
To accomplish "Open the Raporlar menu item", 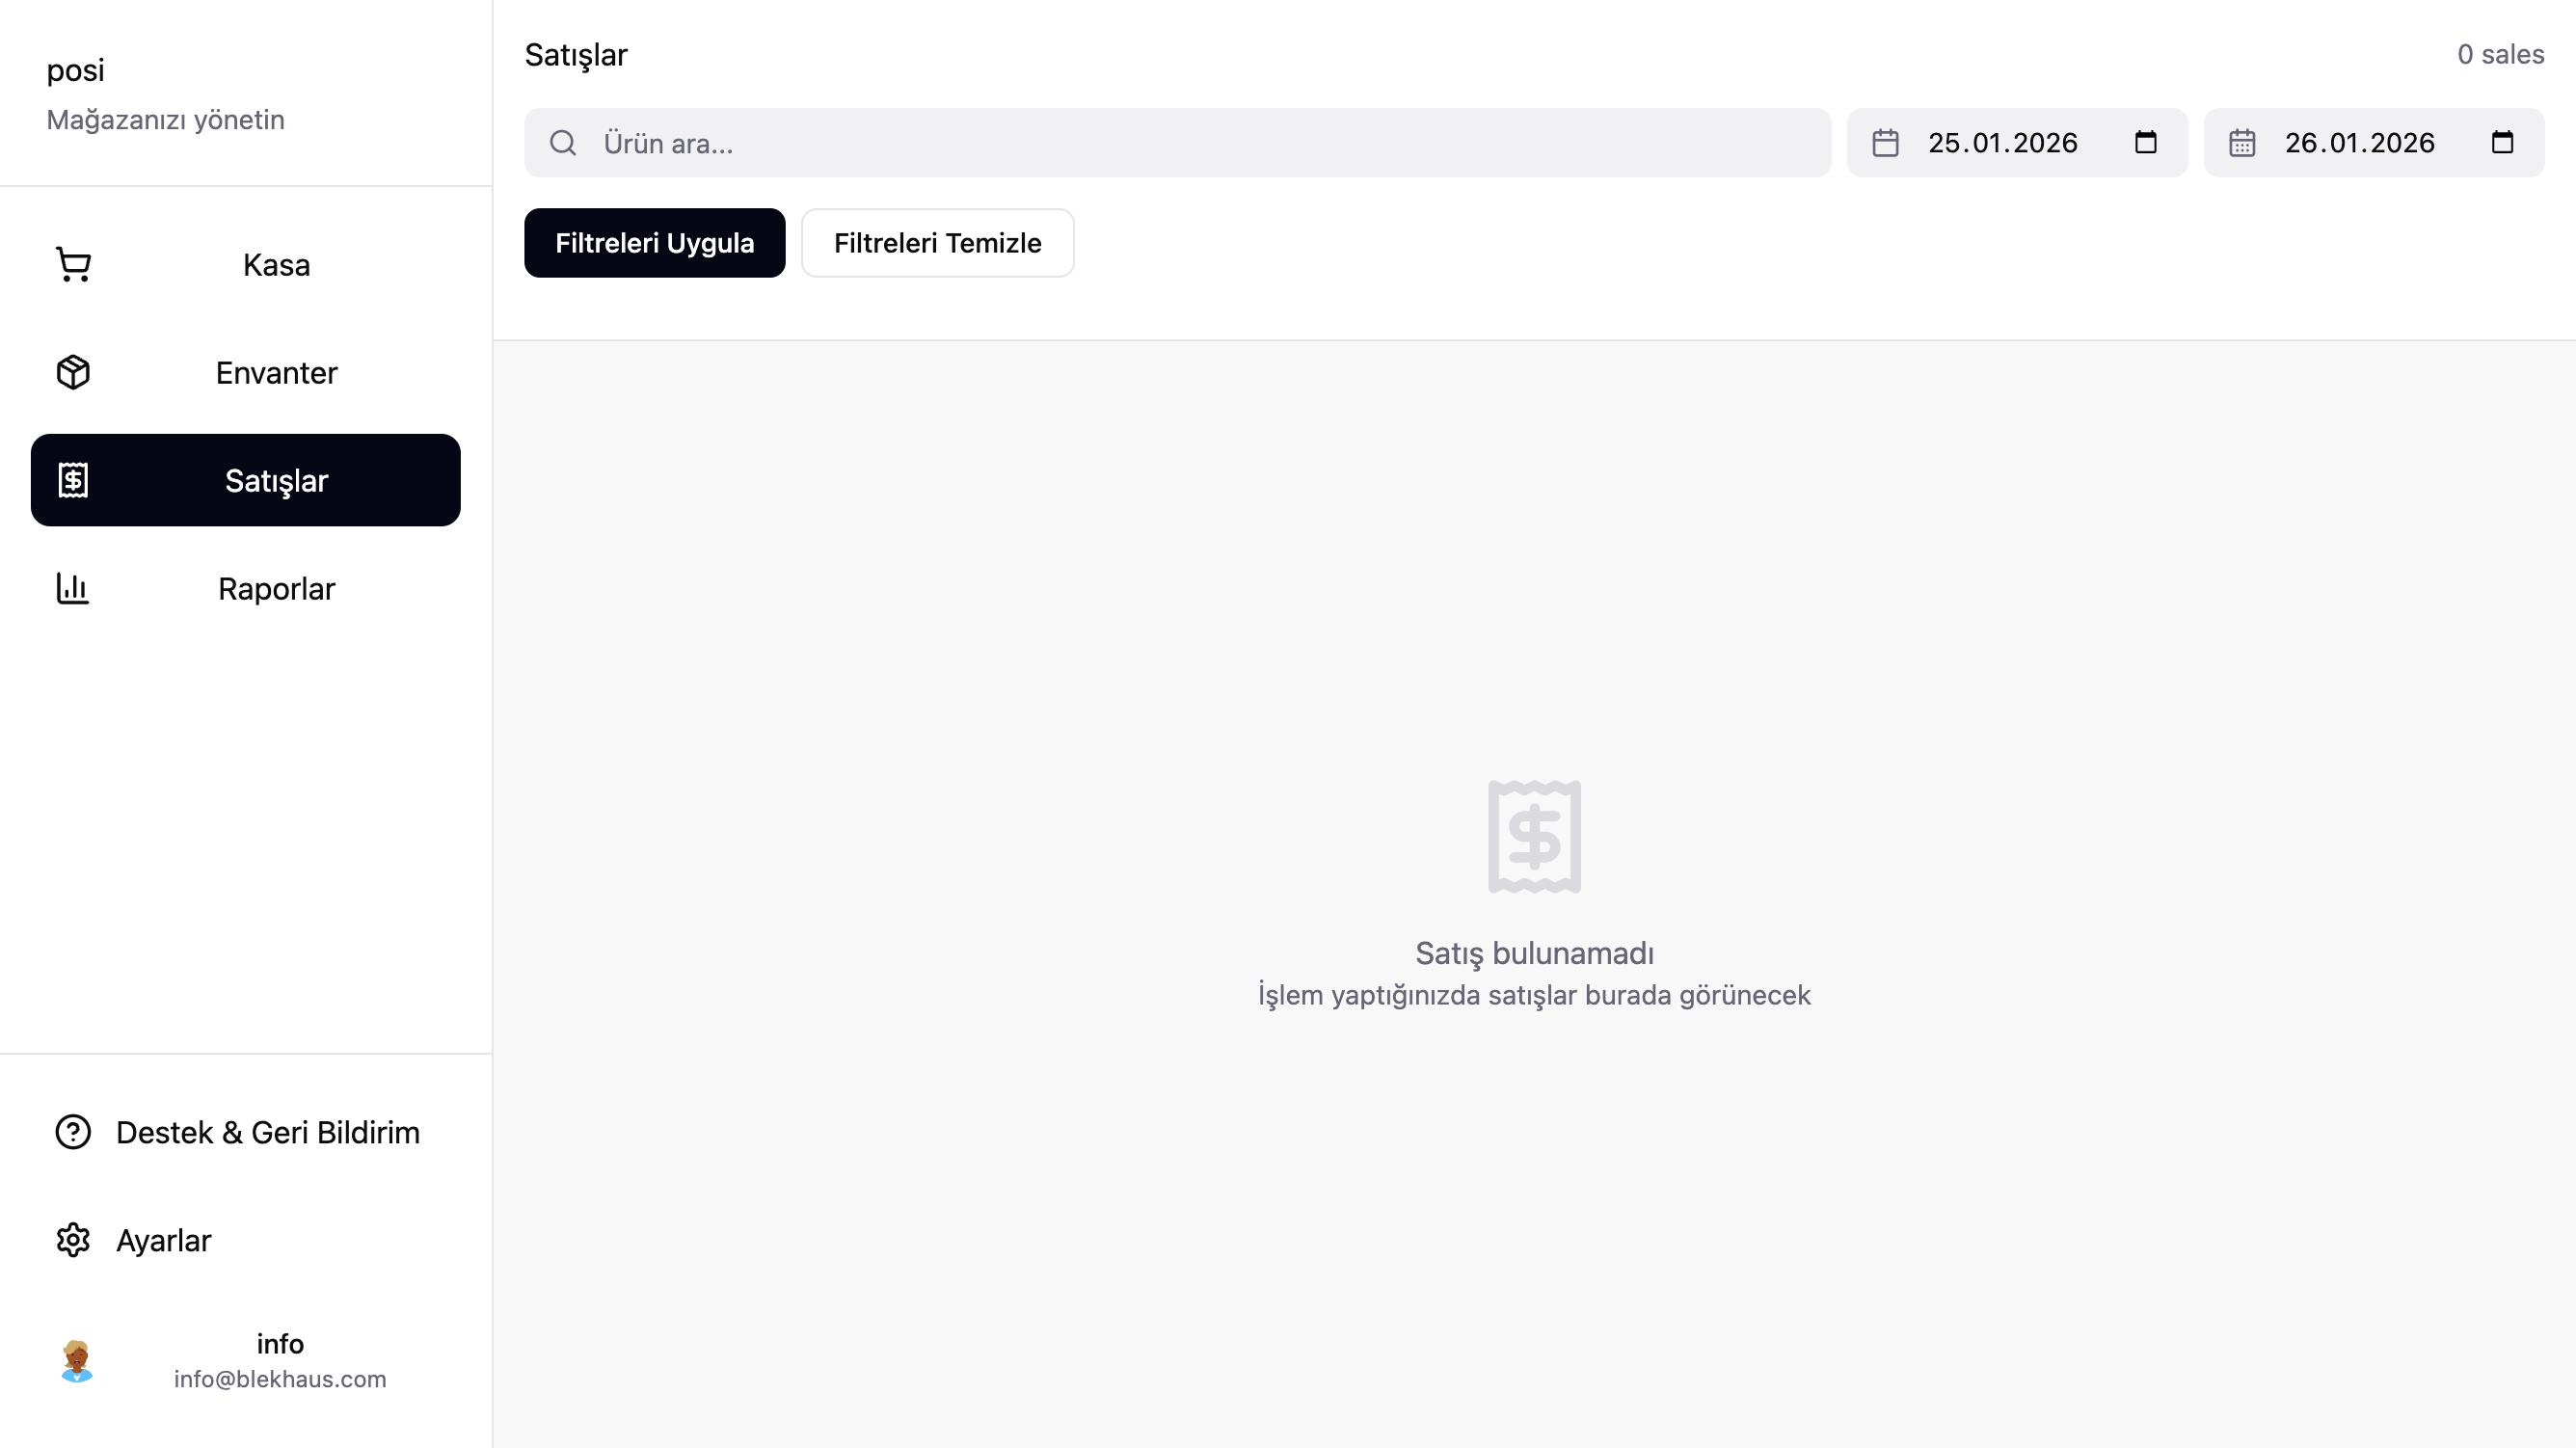I will pyautogui.click(x=276, y=589).
